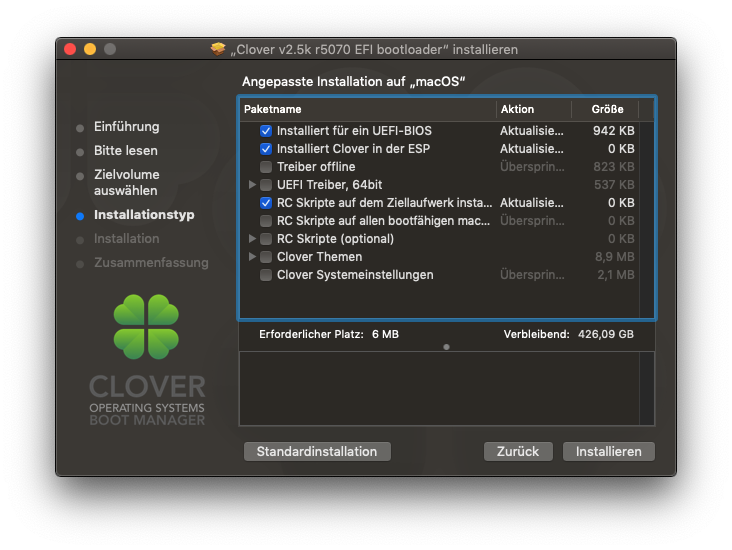Click the Paketname column header
Screen dimensions: 732x550
[367, 109]
